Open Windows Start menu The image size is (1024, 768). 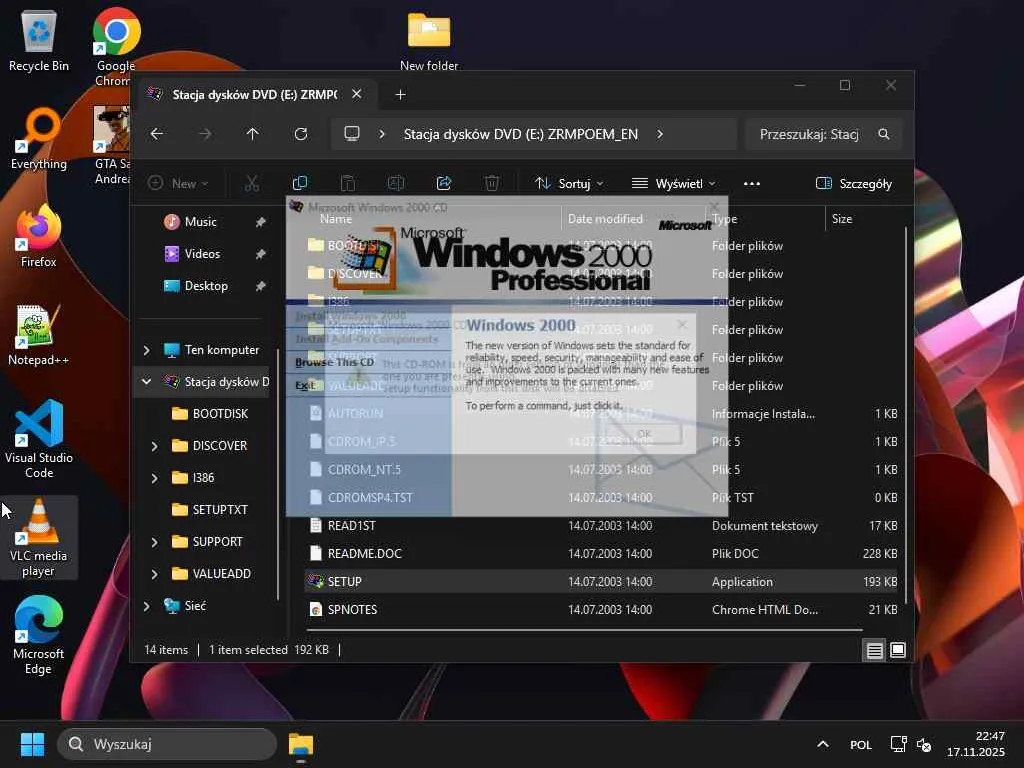point(32,744)
